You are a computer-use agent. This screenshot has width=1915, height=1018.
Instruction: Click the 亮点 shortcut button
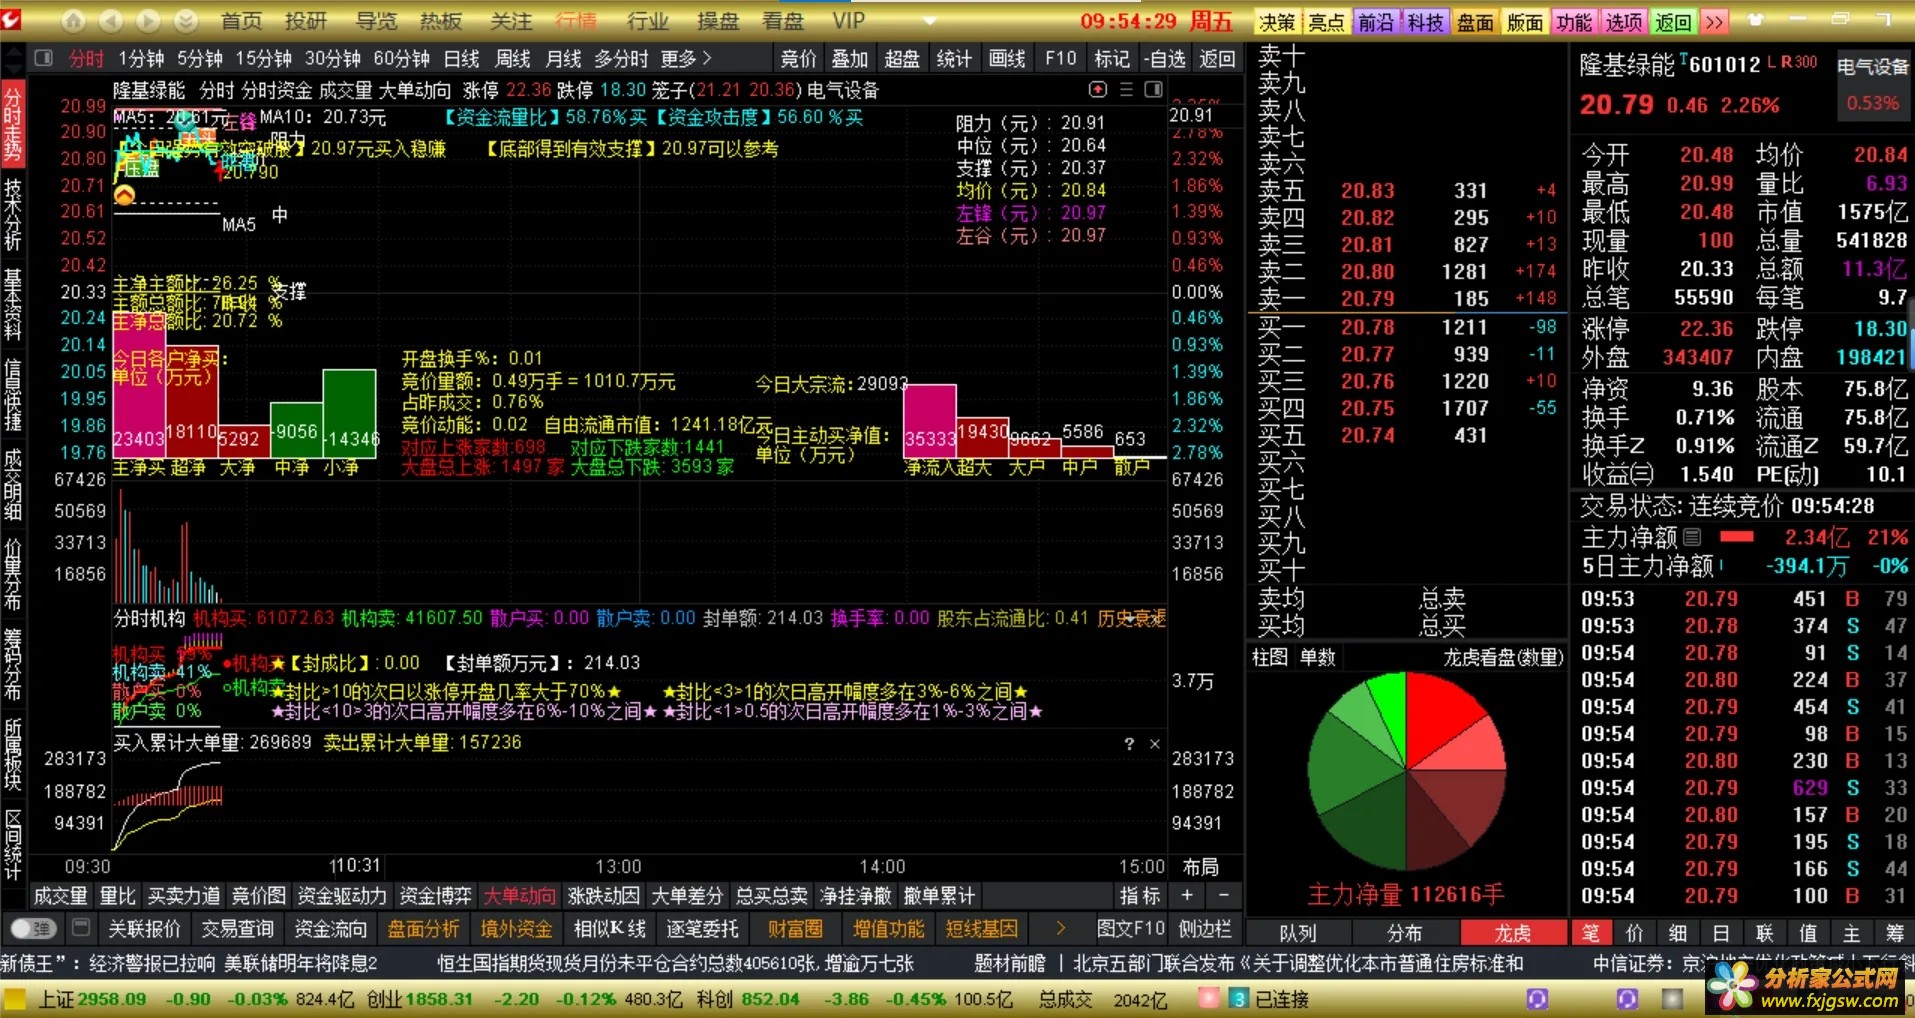(1327, 22)
